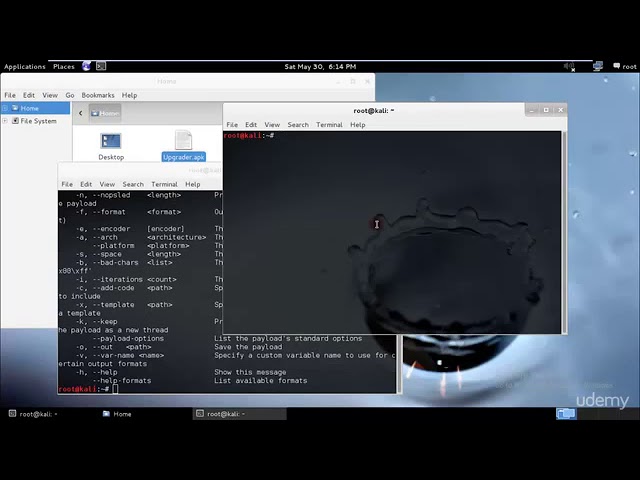Click the root@kali prompt in the front terminal
Screen dimensions: 640x480
tap(249, 136)
